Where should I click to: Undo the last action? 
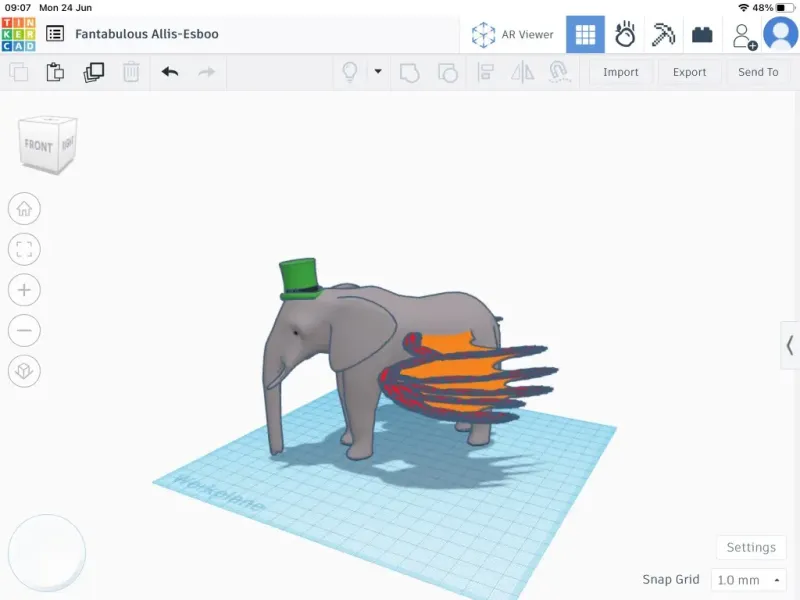point(170,72)
